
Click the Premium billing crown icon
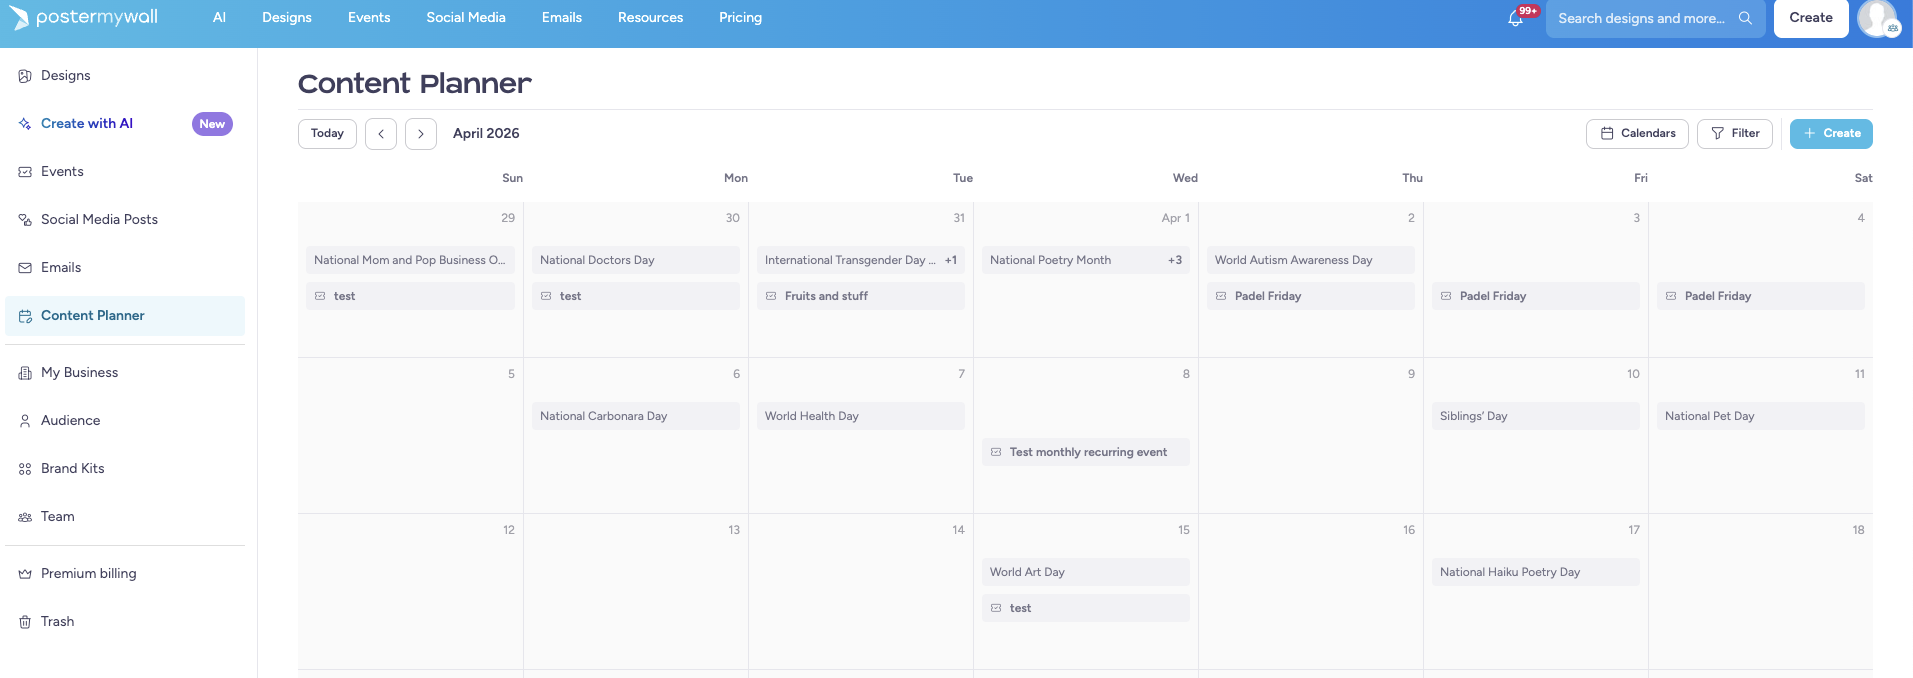[25, 574]
